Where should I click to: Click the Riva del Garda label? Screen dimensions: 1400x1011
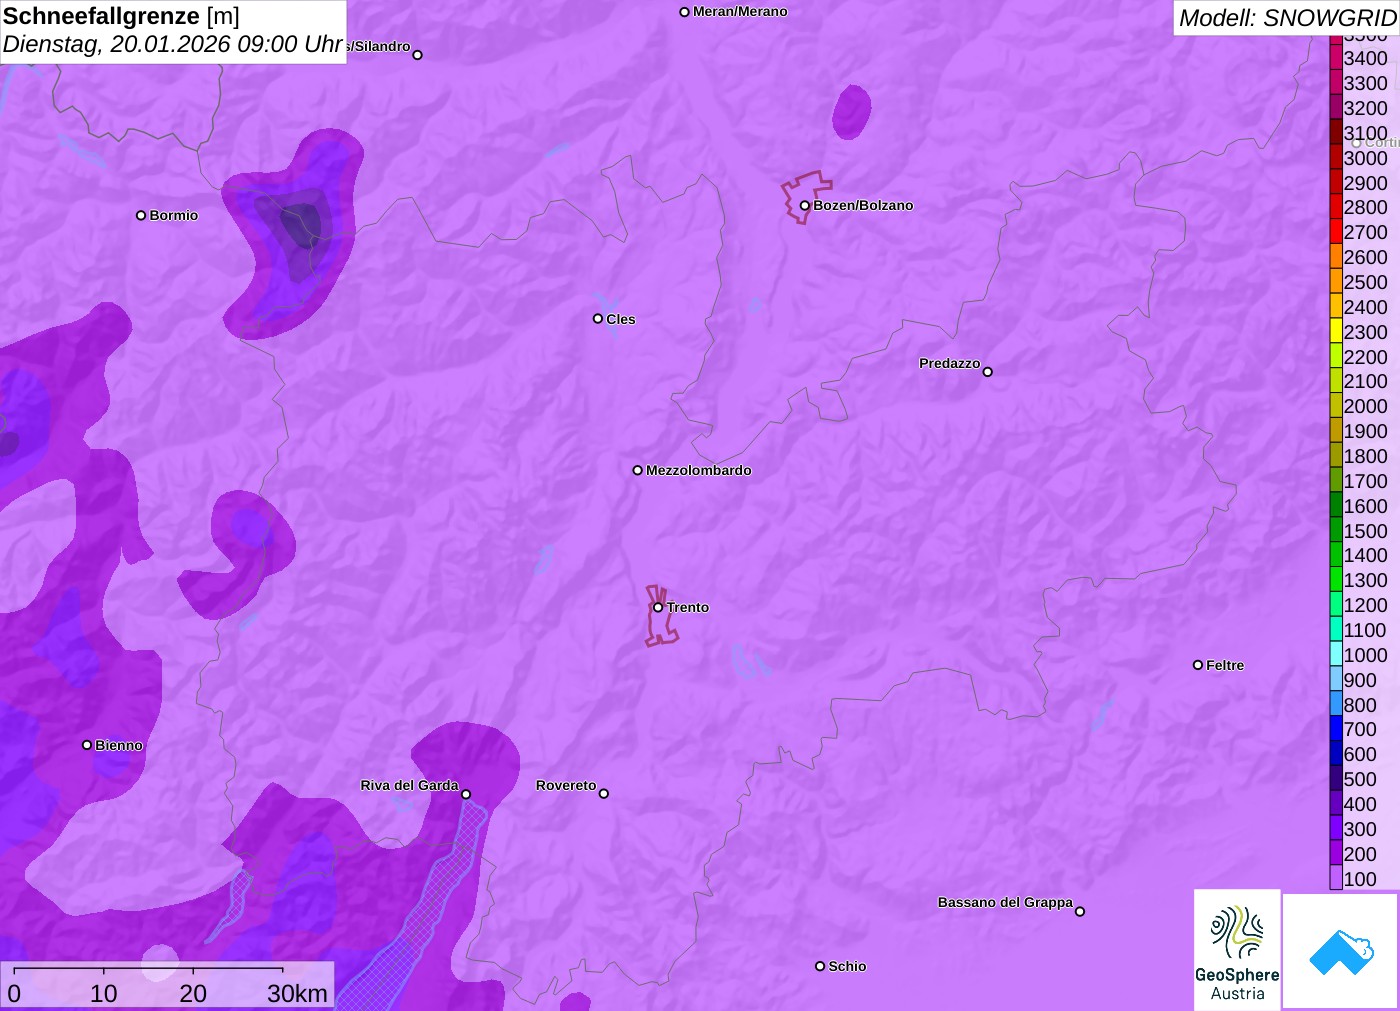coord(410,785)
